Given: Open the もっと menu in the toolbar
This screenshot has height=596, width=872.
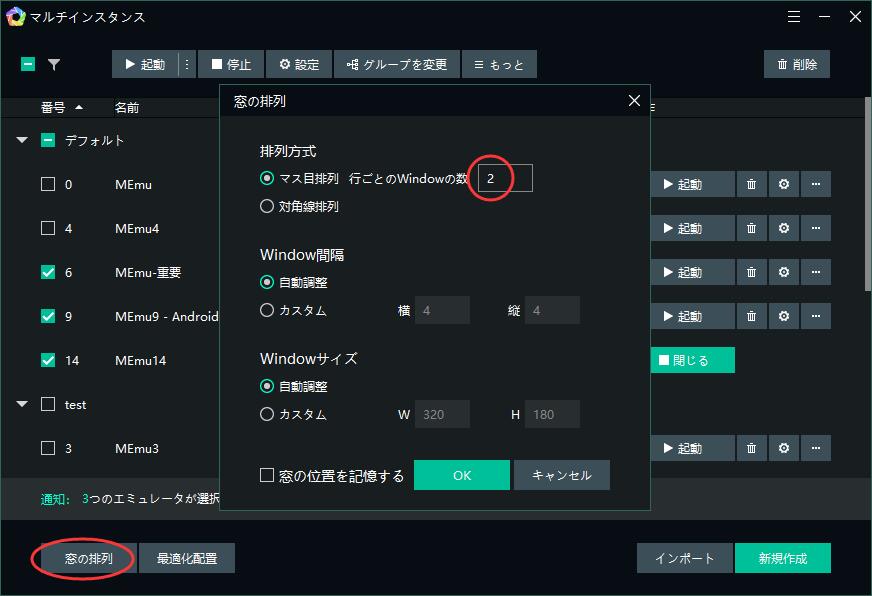Looking at the screenshot, I should [x=499, y=64].
